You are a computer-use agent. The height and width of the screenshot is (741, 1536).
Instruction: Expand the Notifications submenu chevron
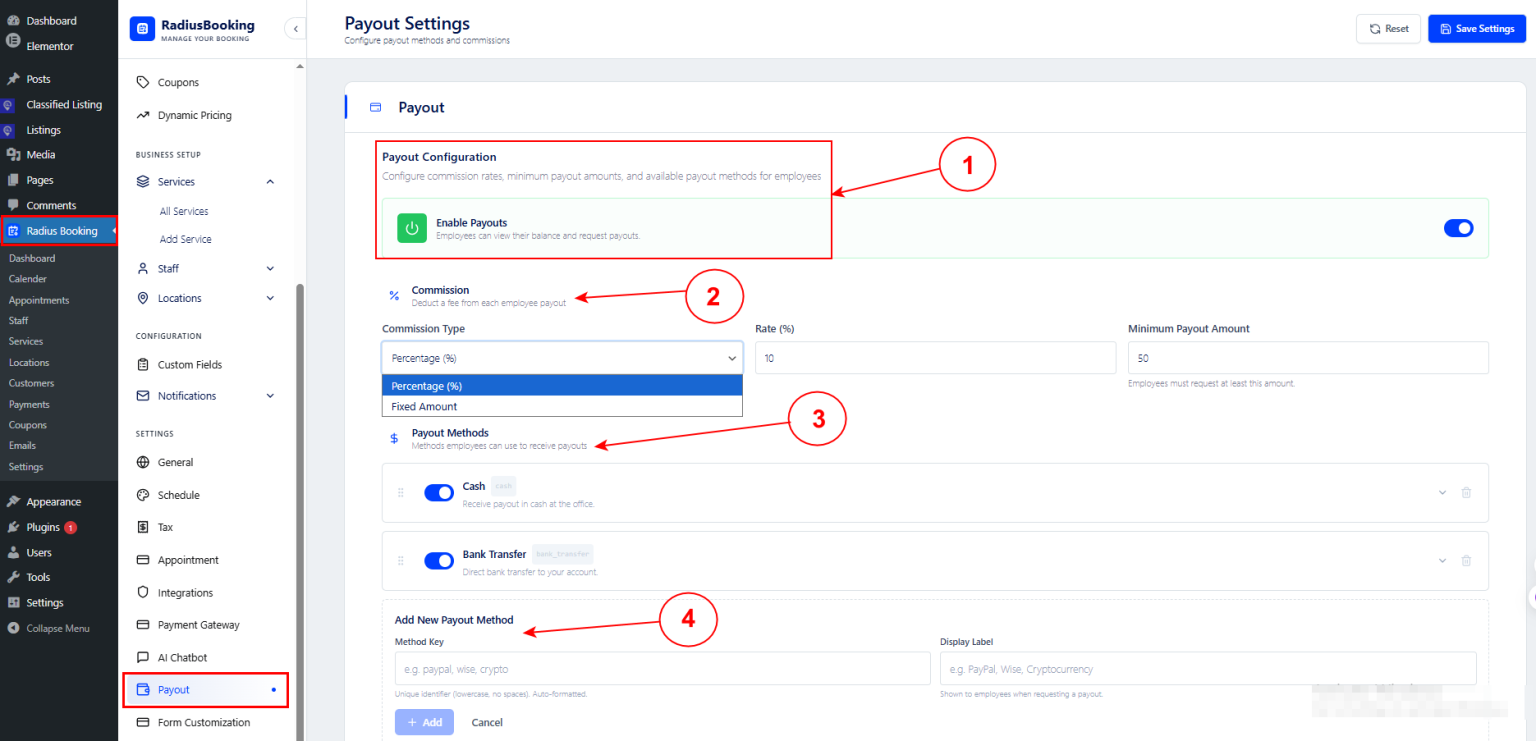pos(270,396)
